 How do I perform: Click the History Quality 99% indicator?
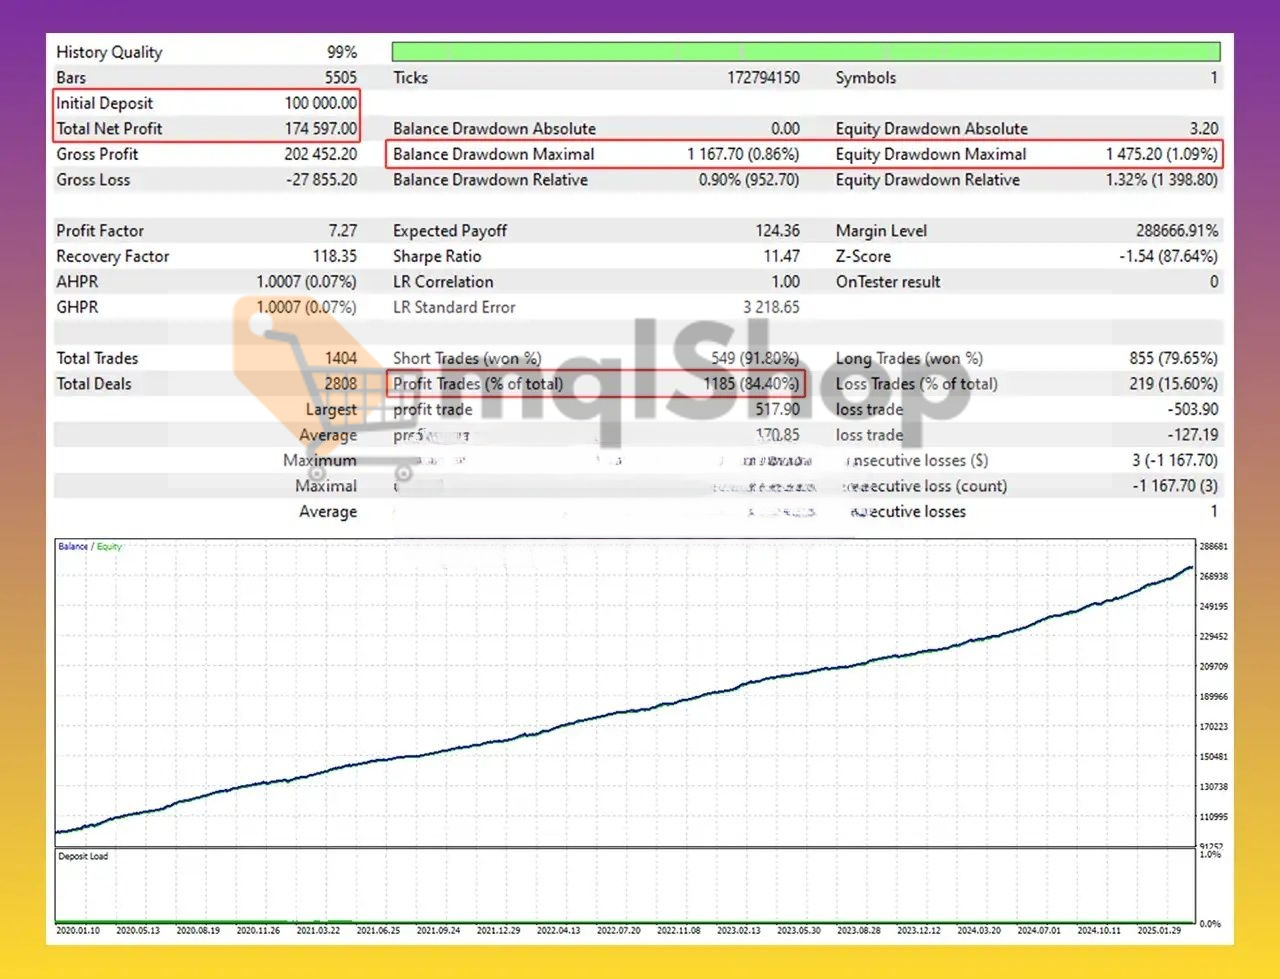point(341,51)
